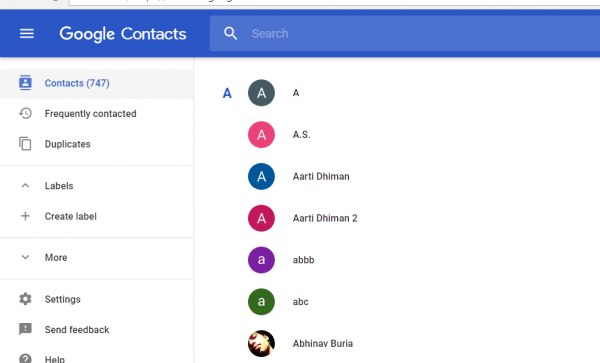Image resolution: width=600 pixels, height=363 pixels.
Task: Click the search magnifier icon
Action: pos(230,34)
